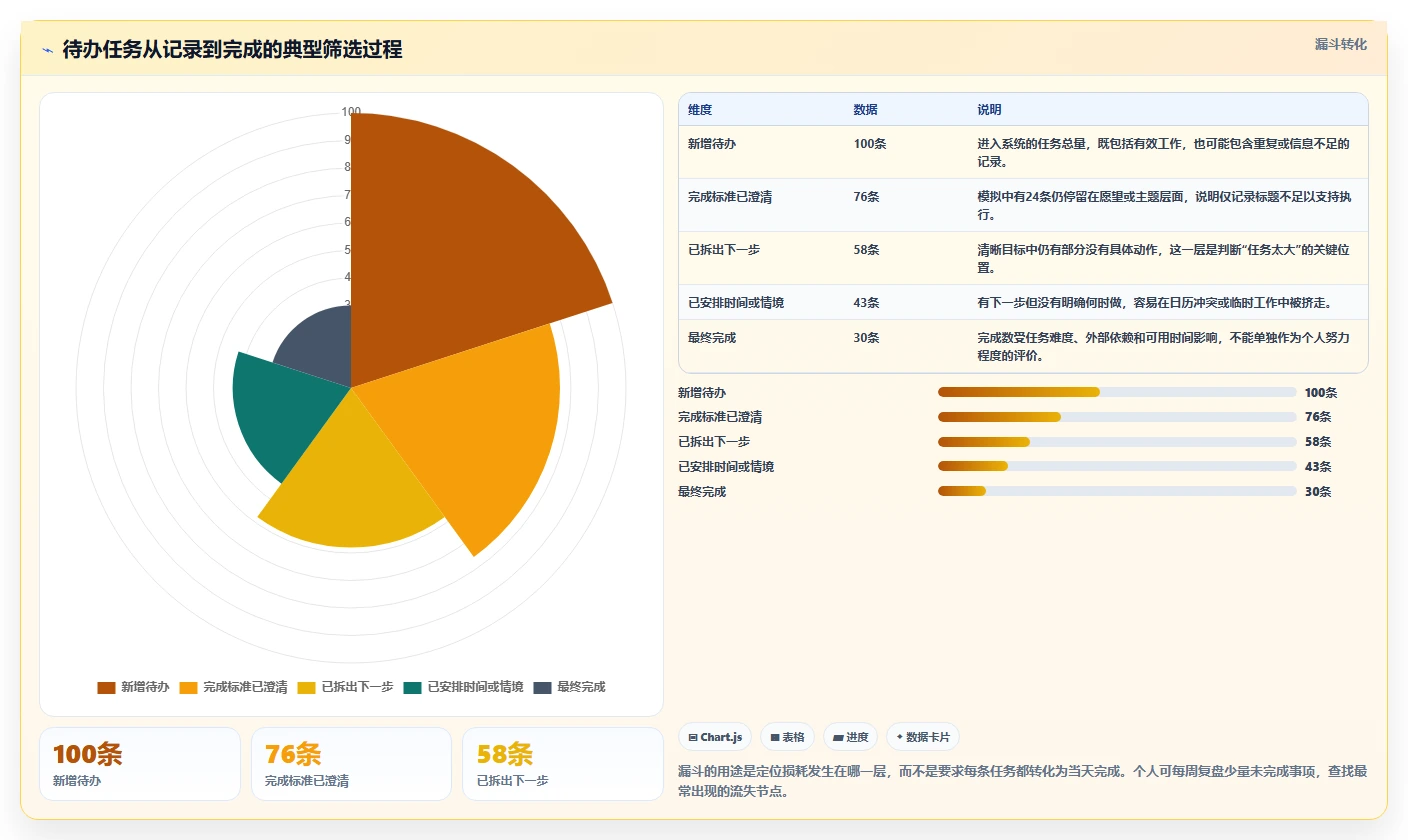Click the 76条 table cell
The width and height of the screenshot is (1408, 840).
point(867,197)
